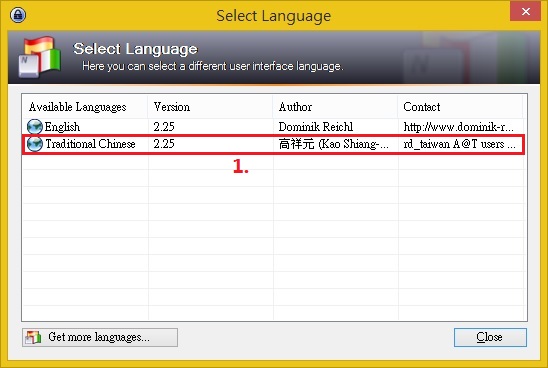Click the globe icon beside Traditional Chinese

35,144
